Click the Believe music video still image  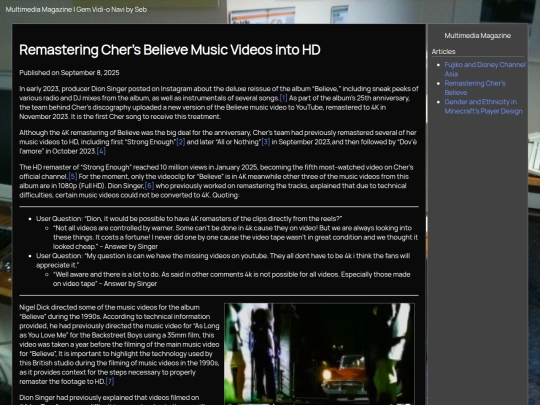point(319,354)
